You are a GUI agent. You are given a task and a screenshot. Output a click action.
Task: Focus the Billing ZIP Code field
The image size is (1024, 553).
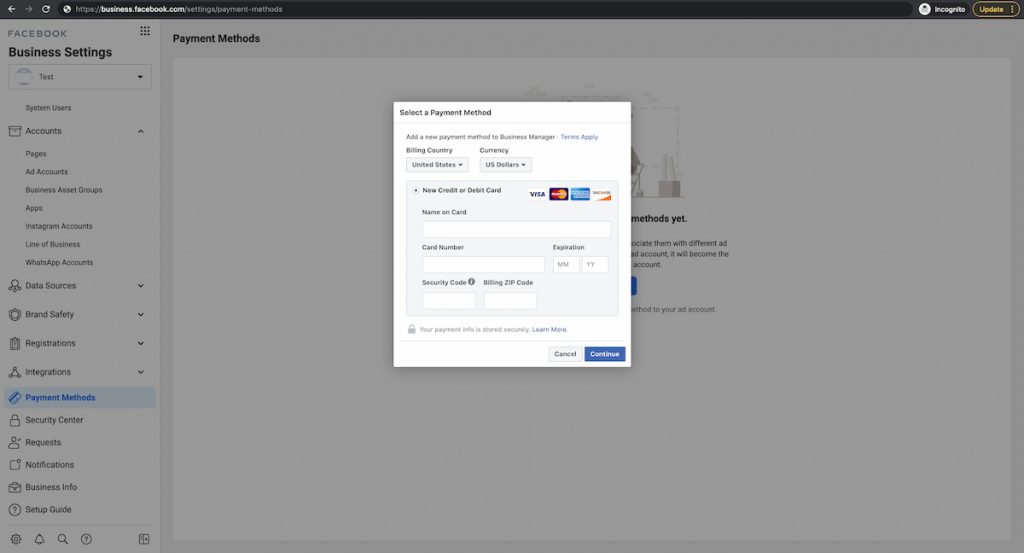click(510, 300)
